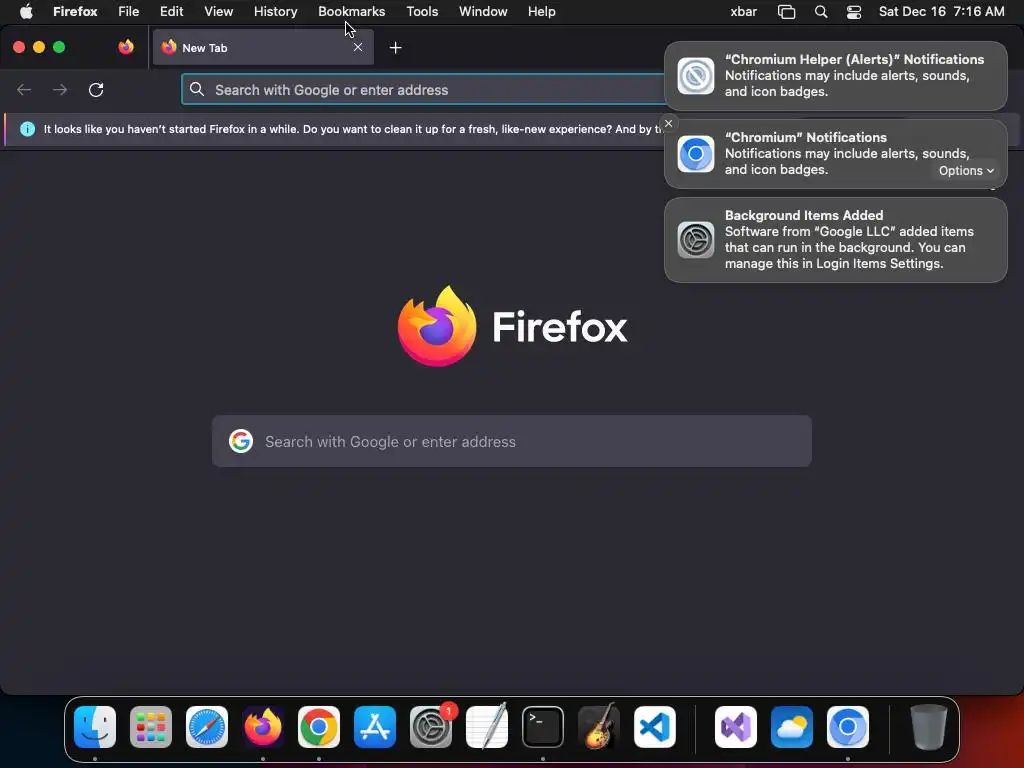Image resolution: width=1024 pixels, height=768 pixels.
Task: Open the Edit menu
Action: pos(171,11)
